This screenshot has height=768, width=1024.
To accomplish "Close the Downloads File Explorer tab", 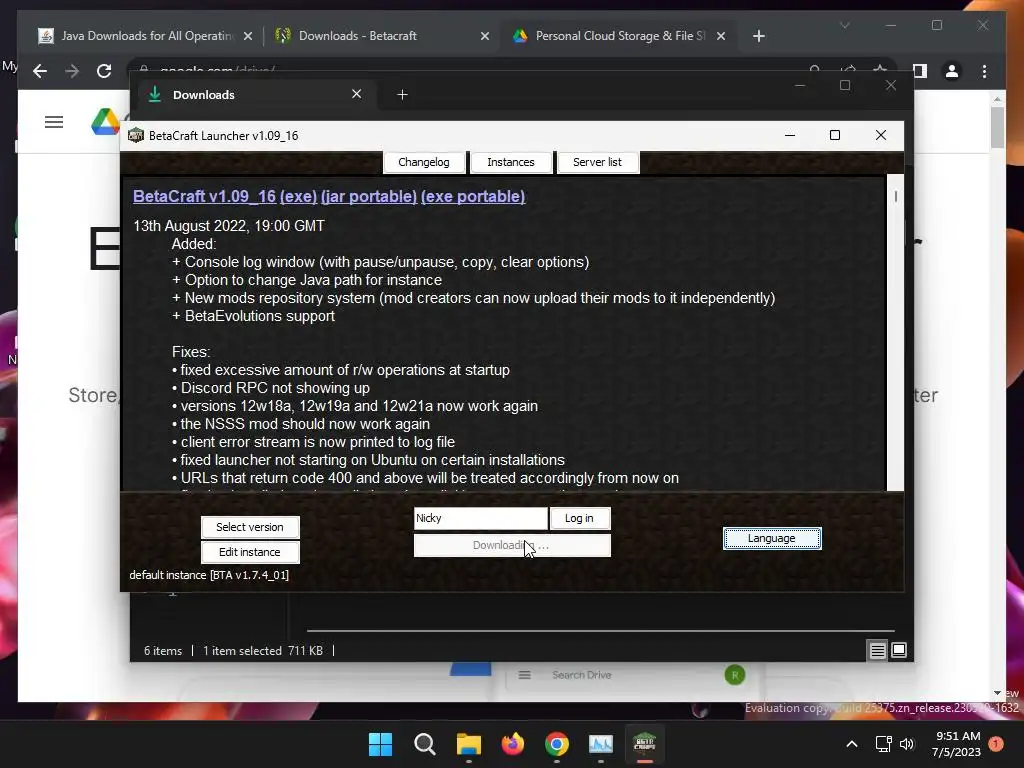I will point(357,94).
